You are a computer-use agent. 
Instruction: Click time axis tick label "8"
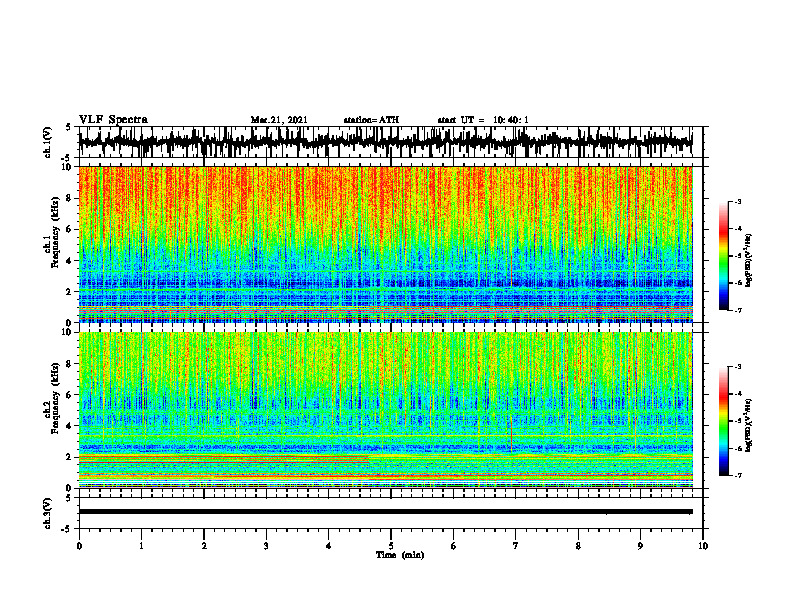(x=578, y=546)
